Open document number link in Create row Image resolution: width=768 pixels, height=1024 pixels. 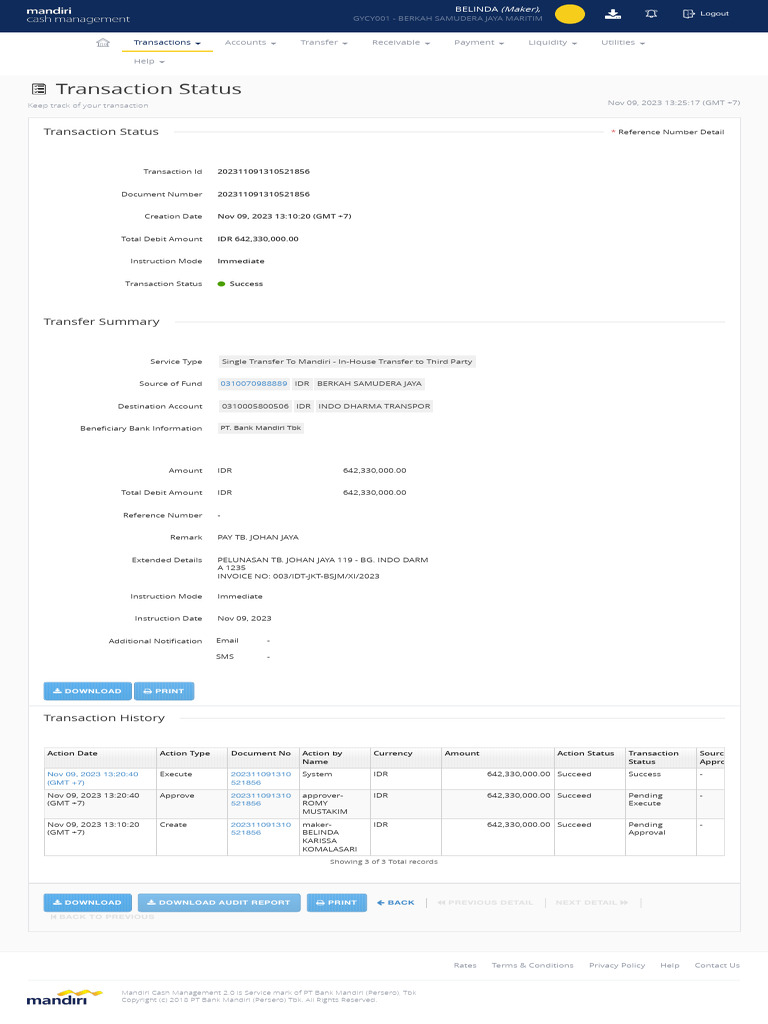(261, 828)
